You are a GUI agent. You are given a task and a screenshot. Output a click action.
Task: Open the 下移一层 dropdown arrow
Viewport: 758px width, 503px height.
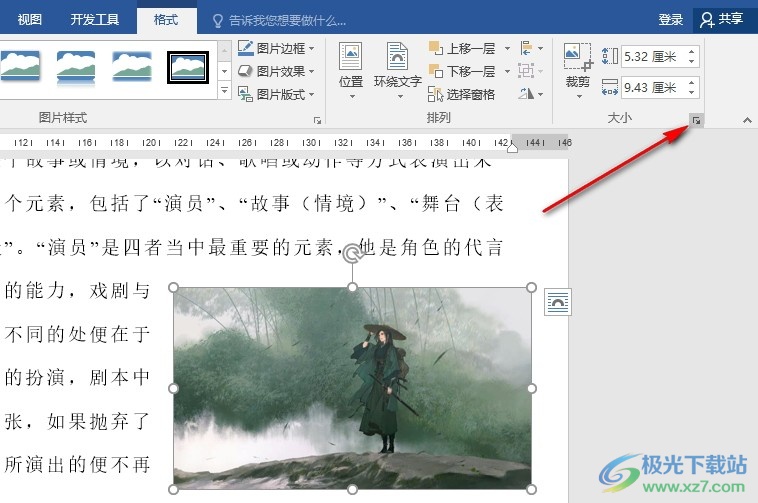(507, 72)
